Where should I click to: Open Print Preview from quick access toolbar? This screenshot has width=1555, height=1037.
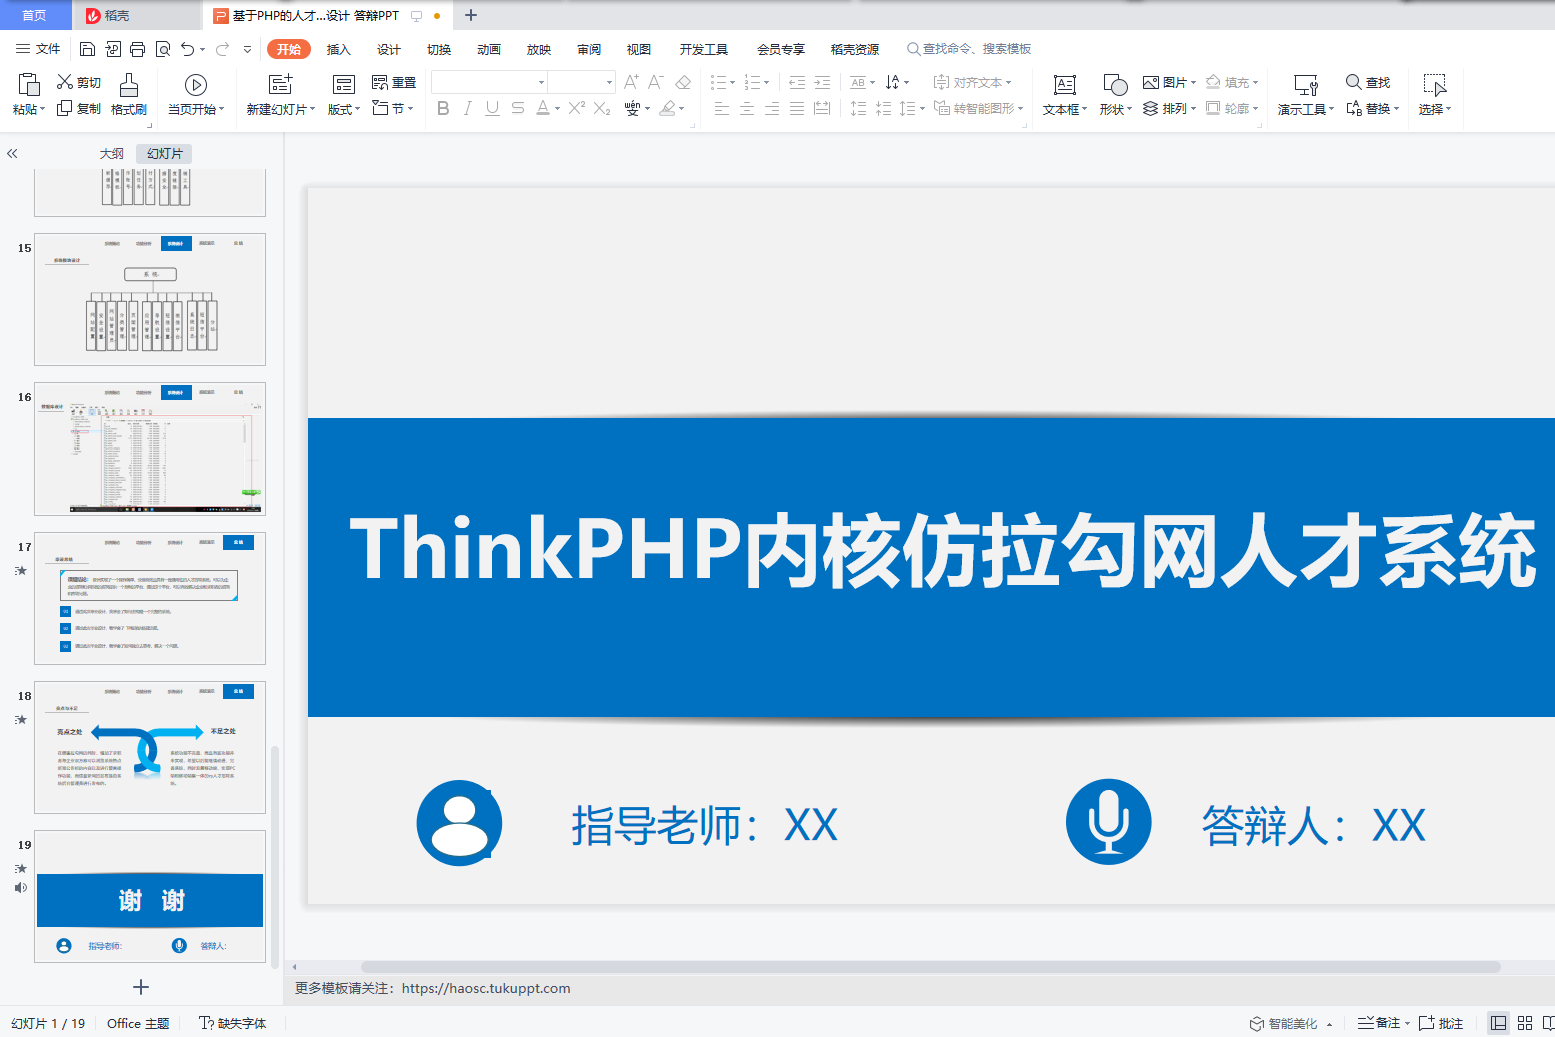(x=162, y=49)
